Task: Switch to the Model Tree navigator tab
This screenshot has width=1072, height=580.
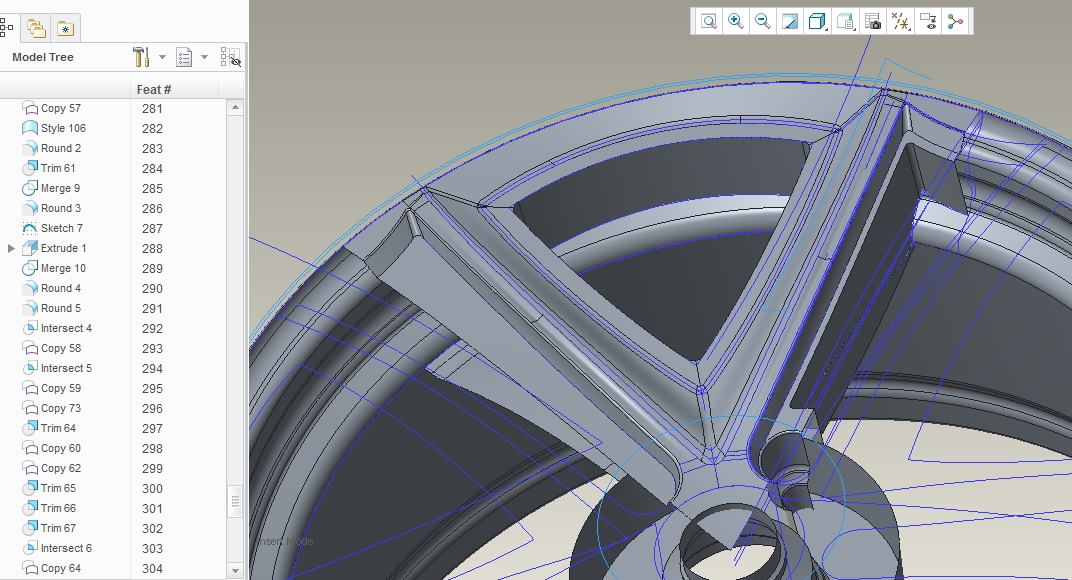Action: point(7,28)
